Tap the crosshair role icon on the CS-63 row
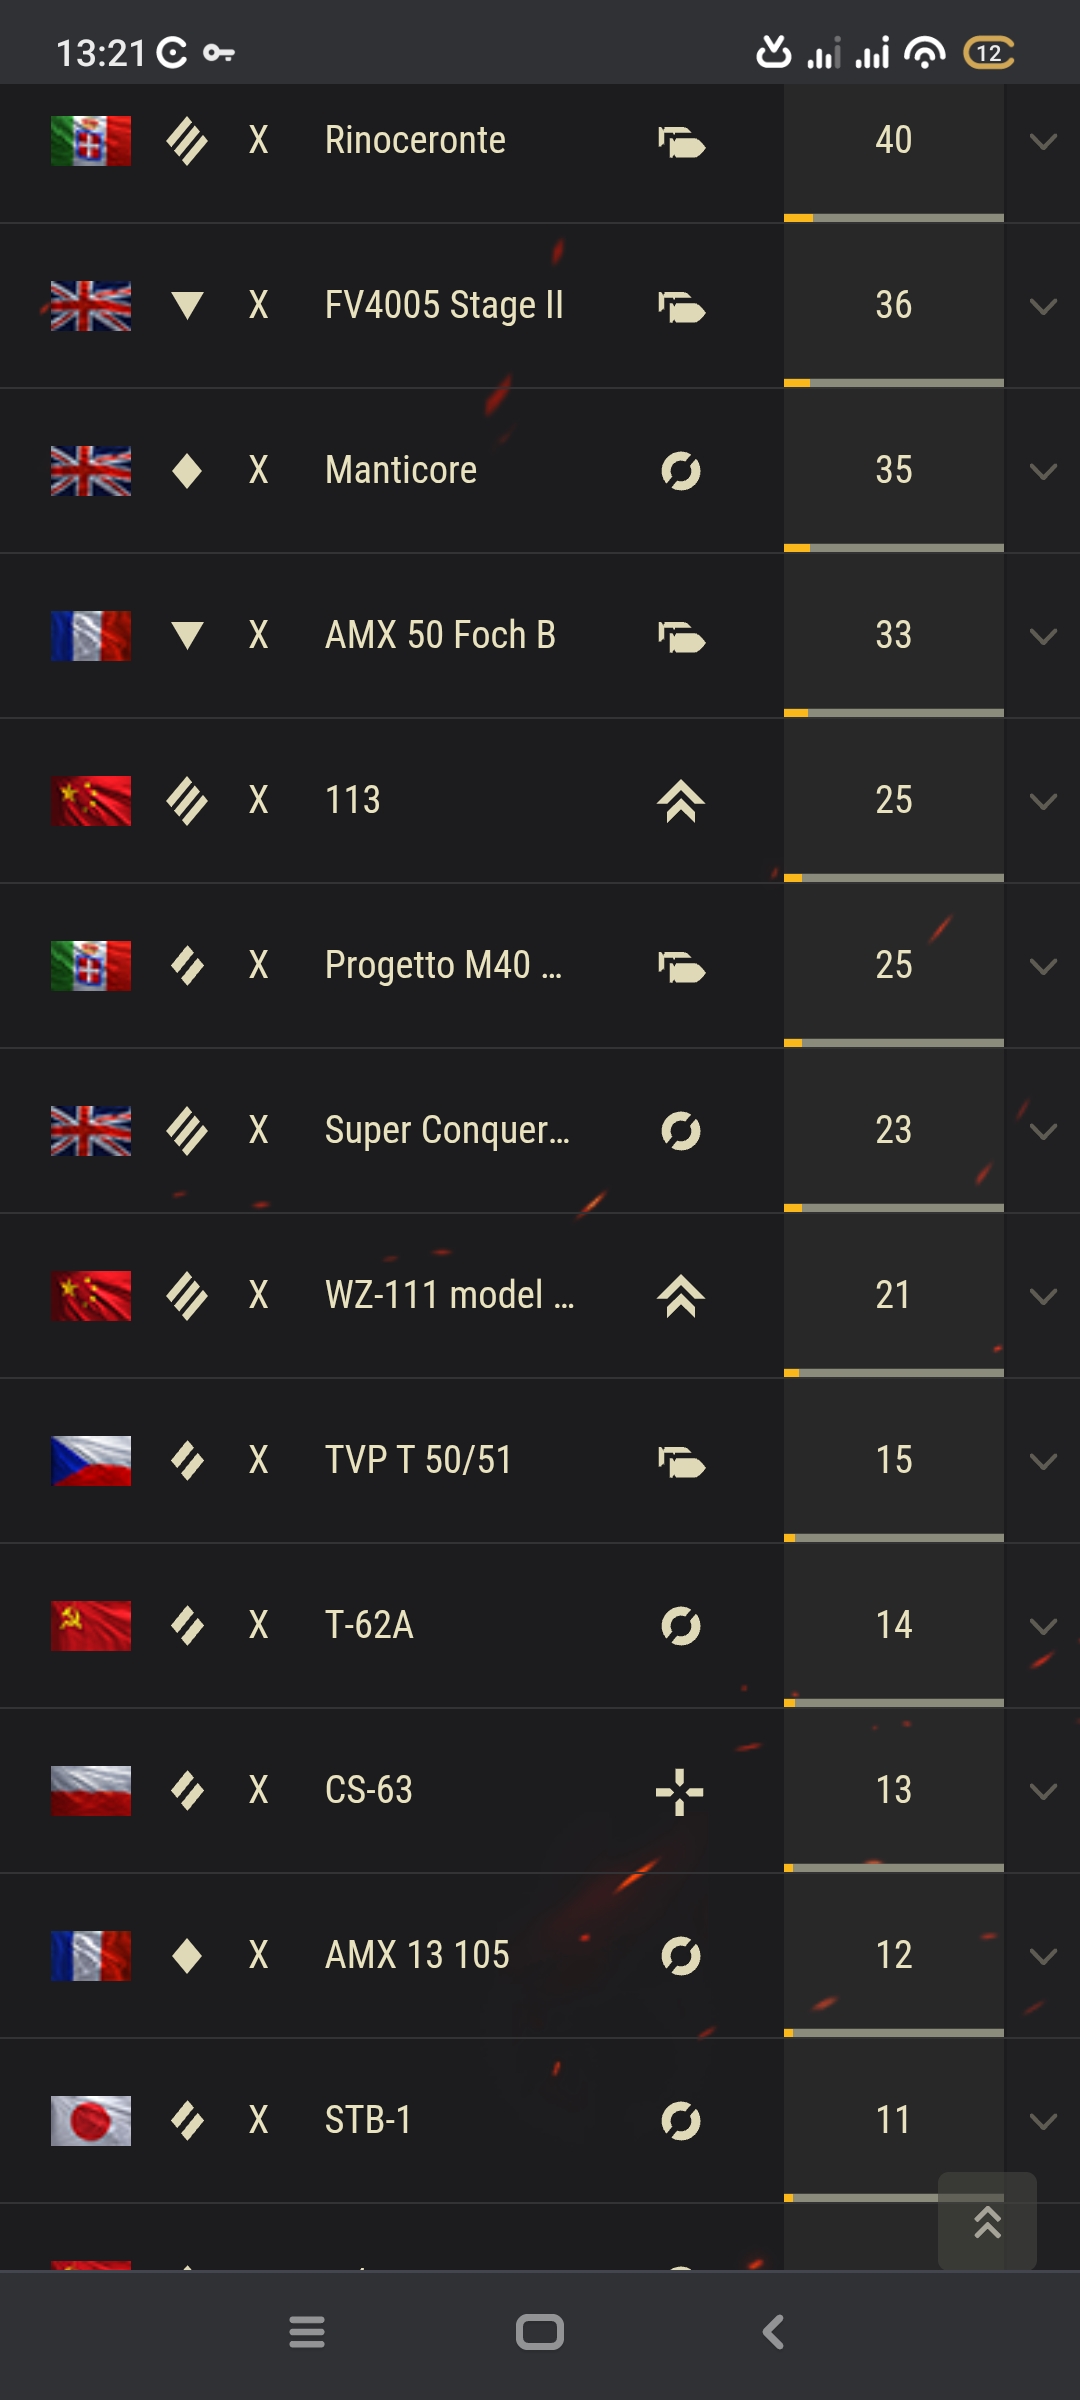This screenshot has height=2400, width=1080. tap(680, 1791)
